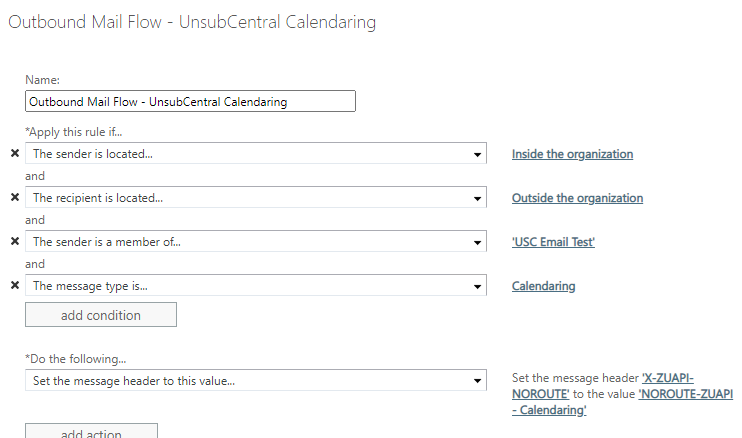Edit the 'USC Email Test' group link
Screen dimensions: 742x438
[553, 241]
